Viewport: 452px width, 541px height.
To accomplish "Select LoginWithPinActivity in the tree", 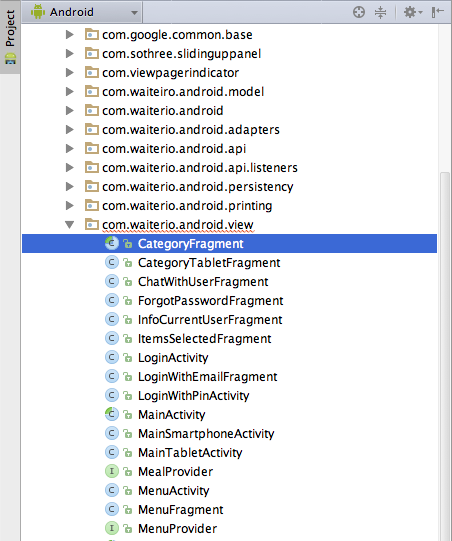I will pos(194,396).
